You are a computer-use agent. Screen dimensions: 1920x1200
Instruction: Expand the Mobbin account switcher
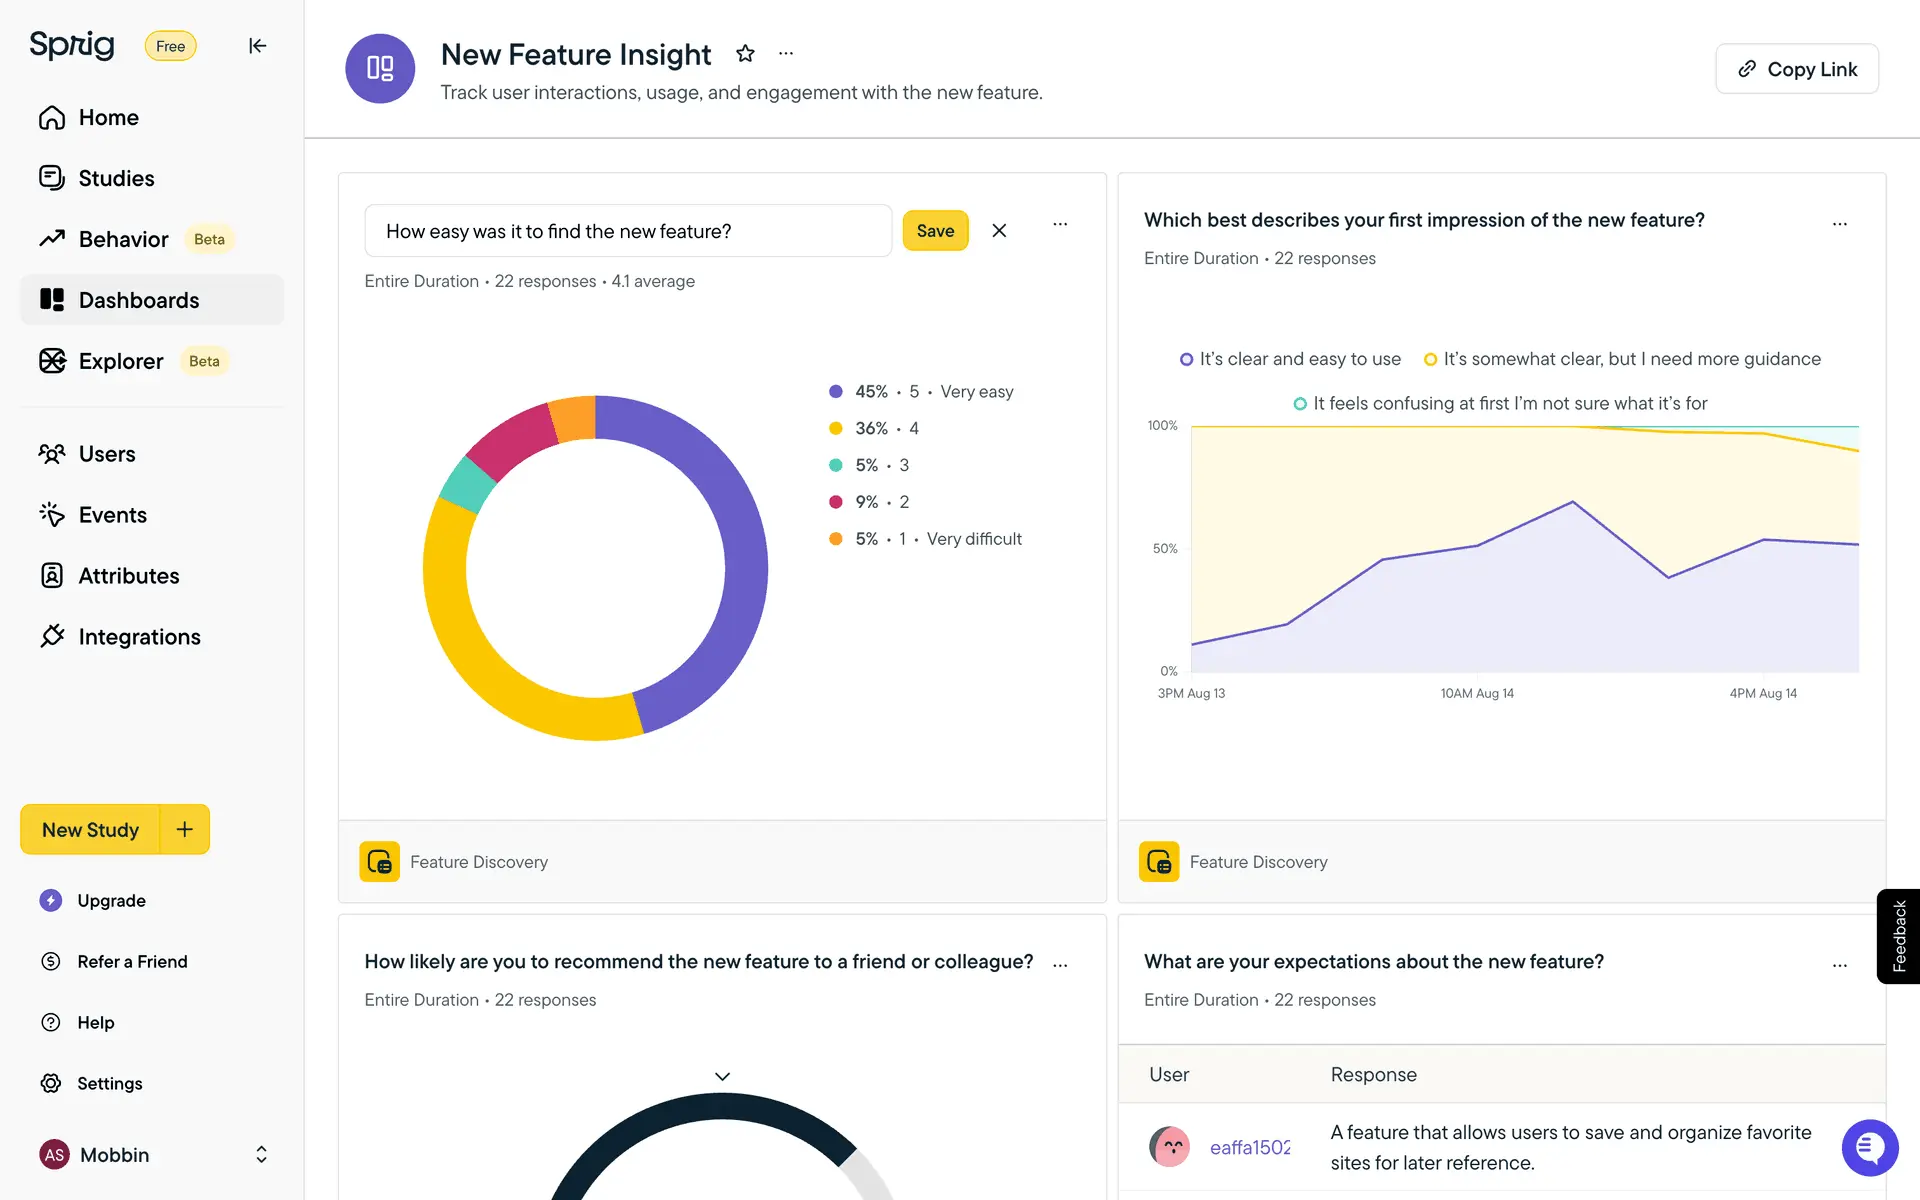click(x=261, y=1155)
